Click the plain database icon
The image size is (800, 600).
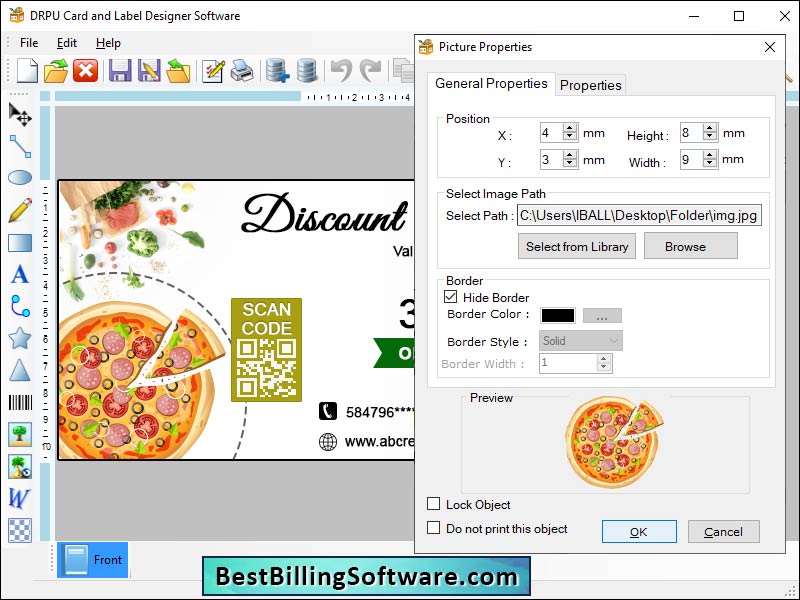coord(307,70)
